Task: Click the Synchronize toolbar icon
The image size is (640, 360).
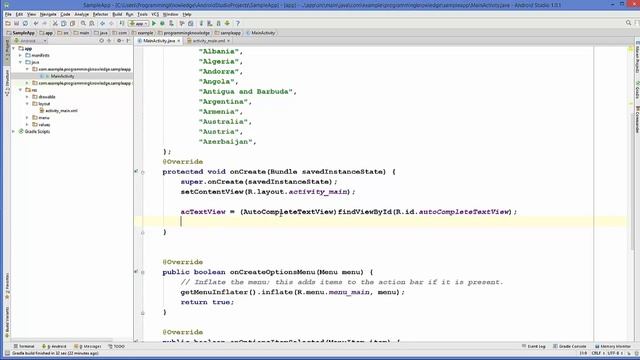Action: (25, 24)
